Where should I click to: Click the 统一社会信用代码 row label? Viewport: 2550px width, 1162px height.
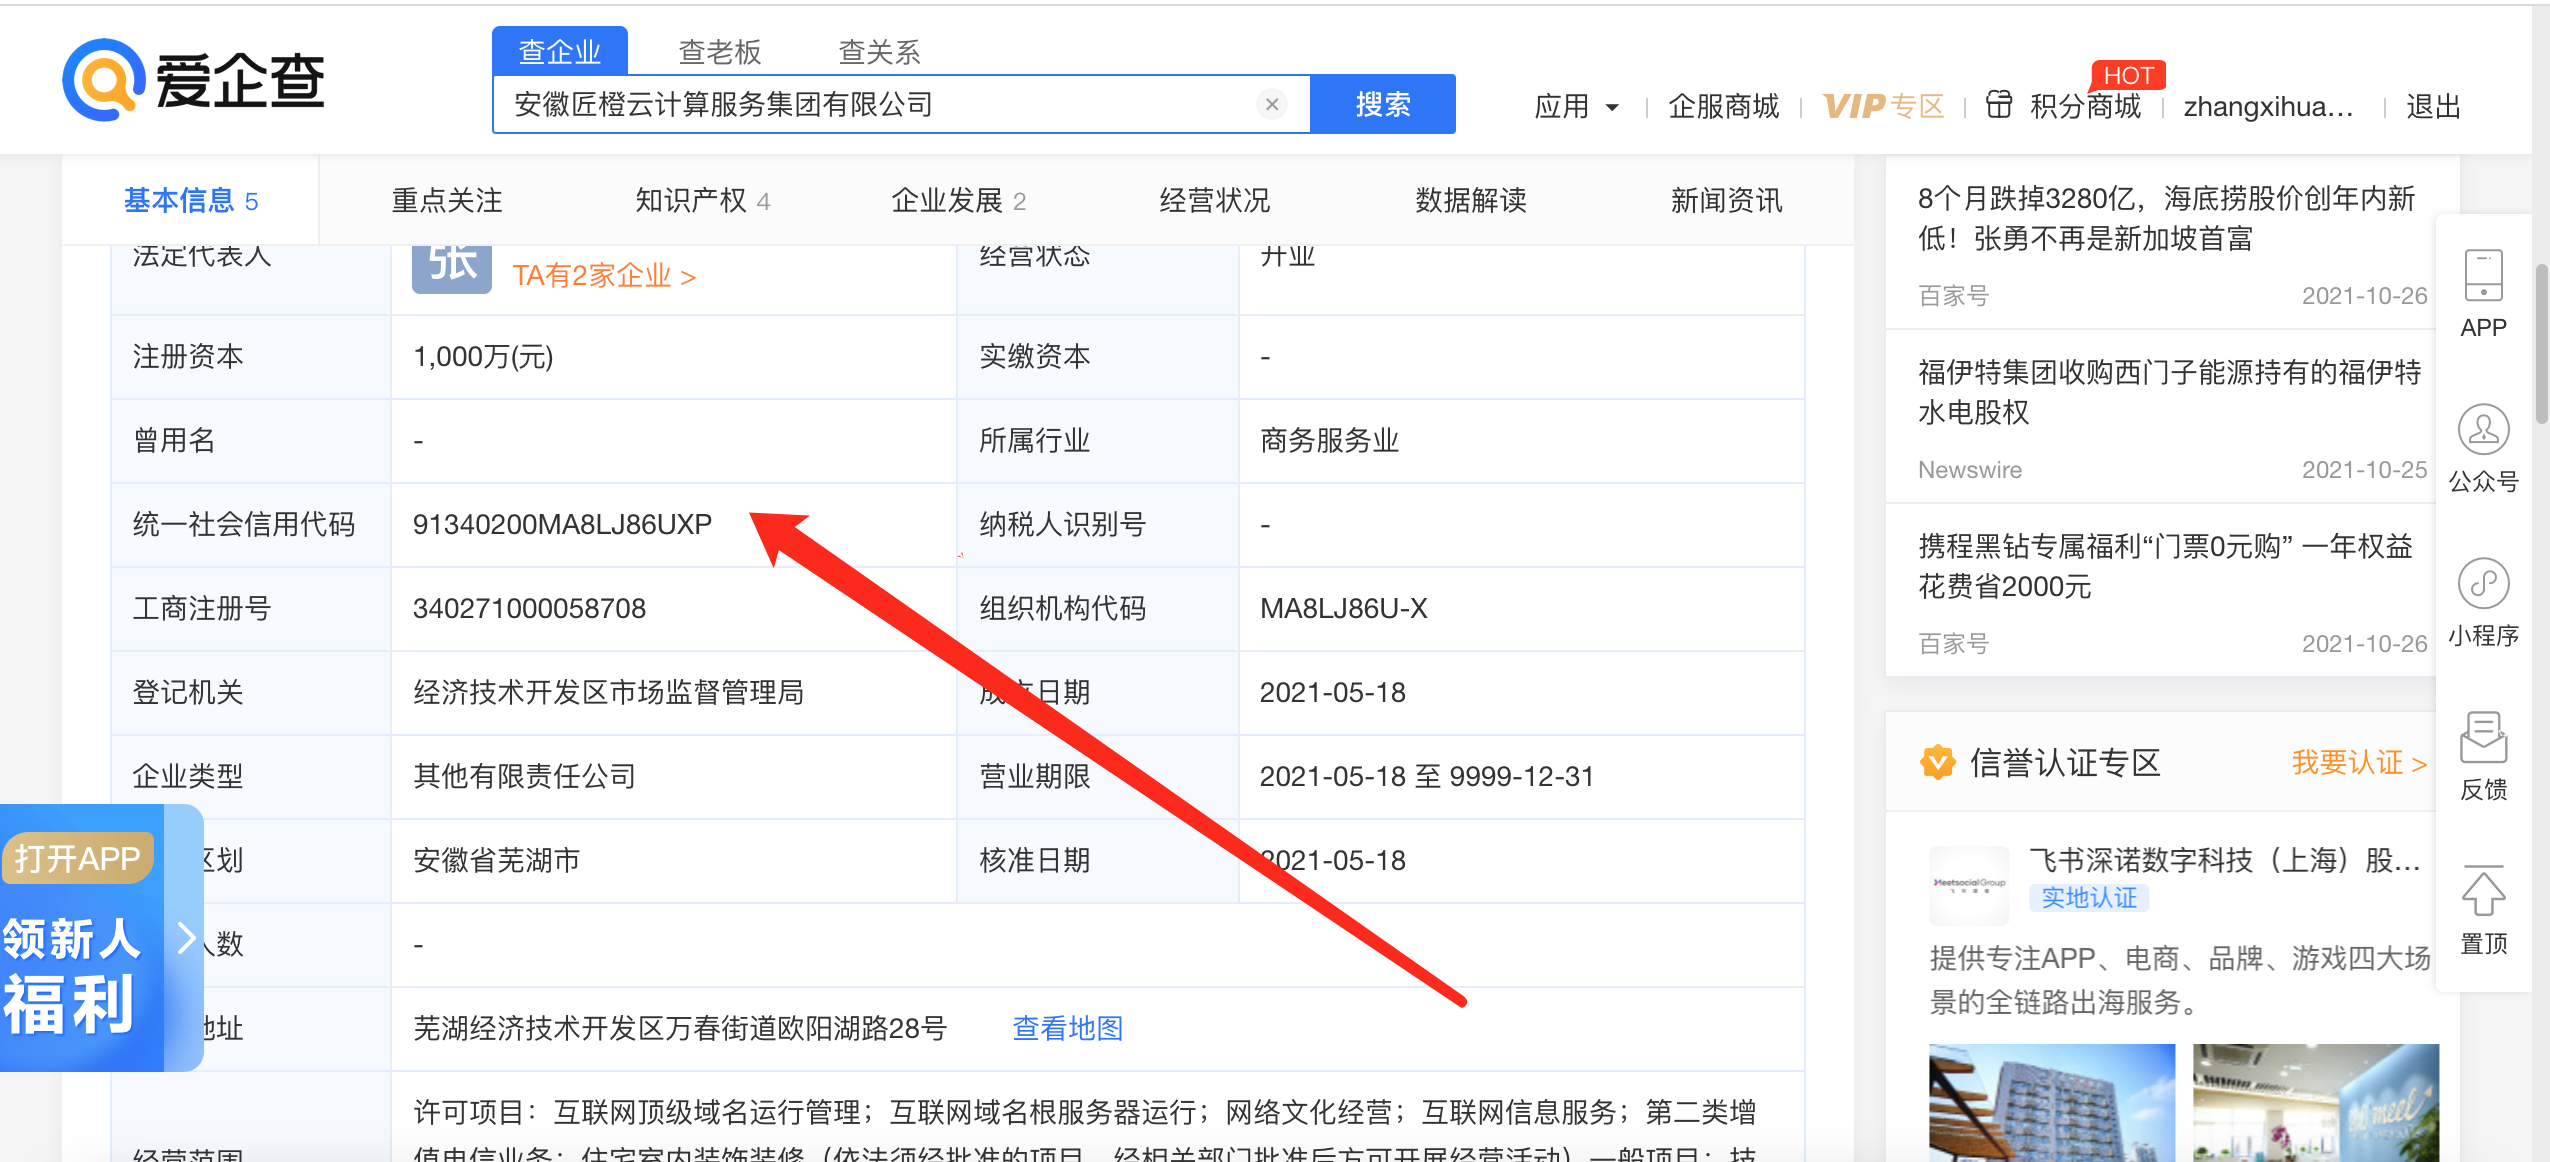tap(244, 524)
